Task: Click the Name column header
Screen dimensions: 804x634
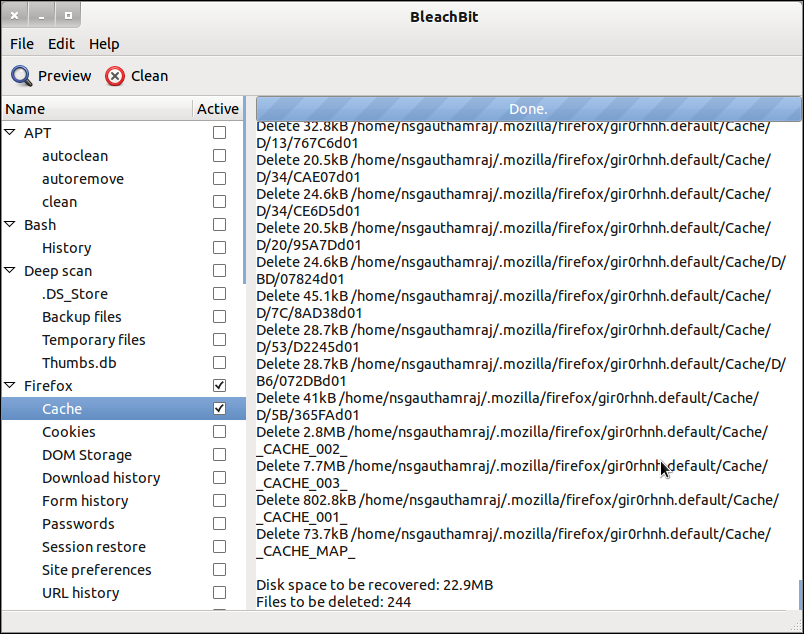Action: tap(97, 109)
